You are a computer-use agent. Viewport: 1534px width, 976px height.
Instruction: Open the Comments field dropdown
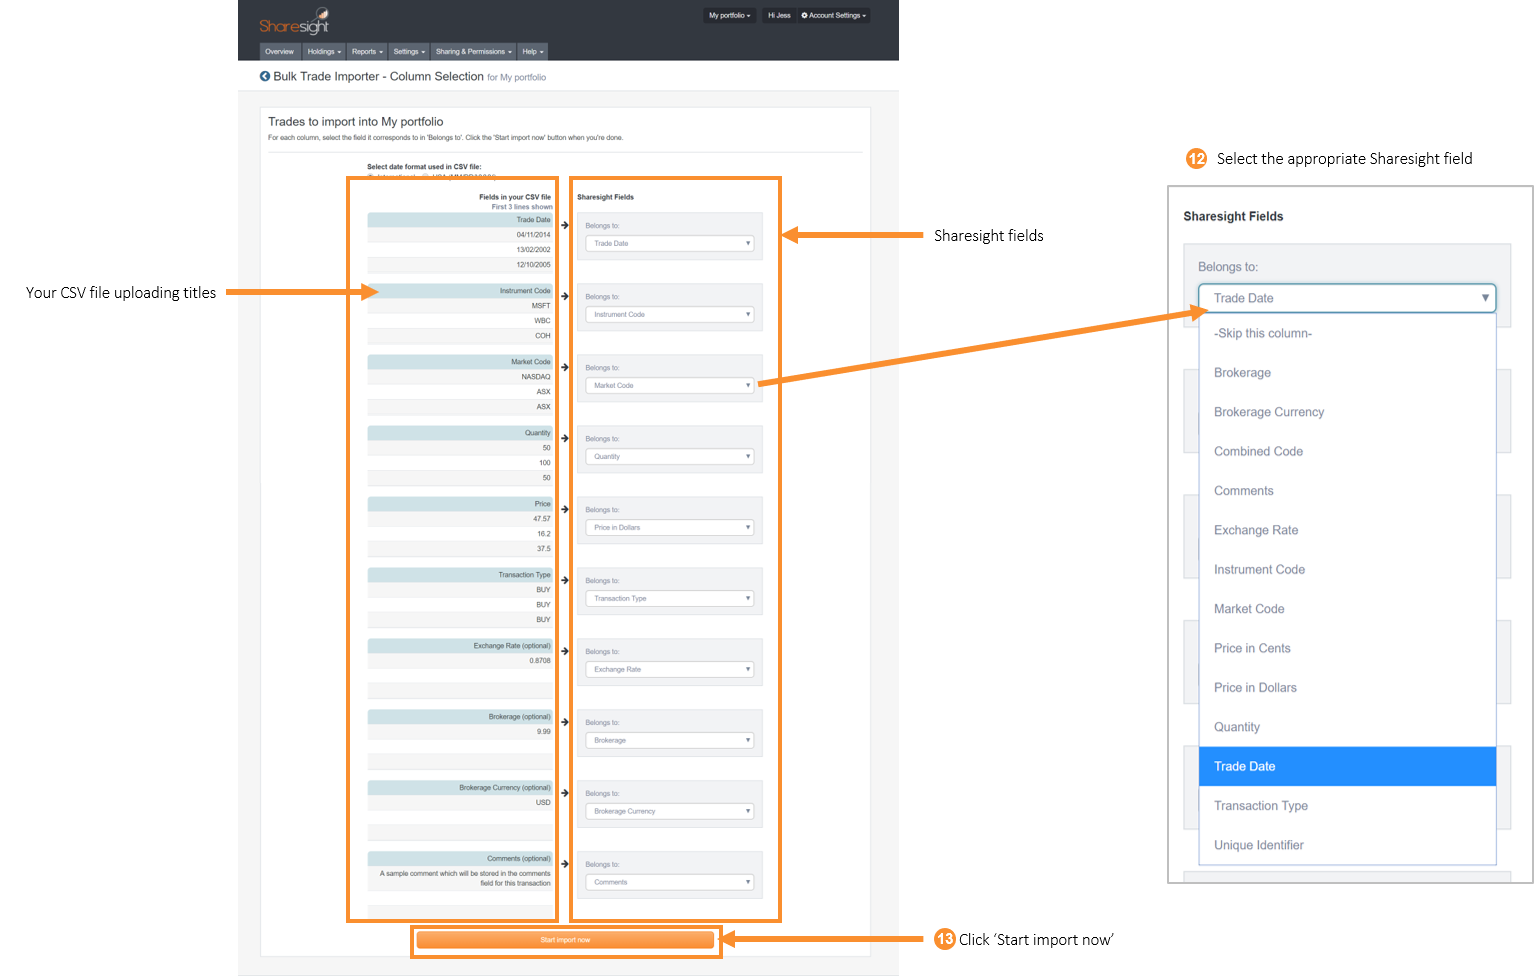pos(669,882)
